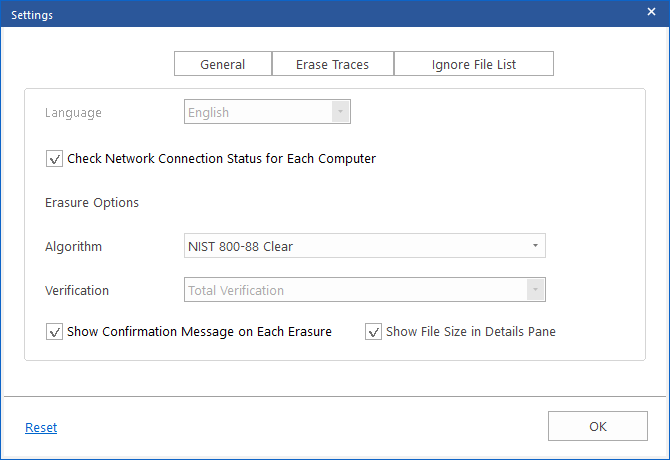This screenshot has width=671, height=461.
Task: Select the English language combo box field
Action: [x=267, y=112]
